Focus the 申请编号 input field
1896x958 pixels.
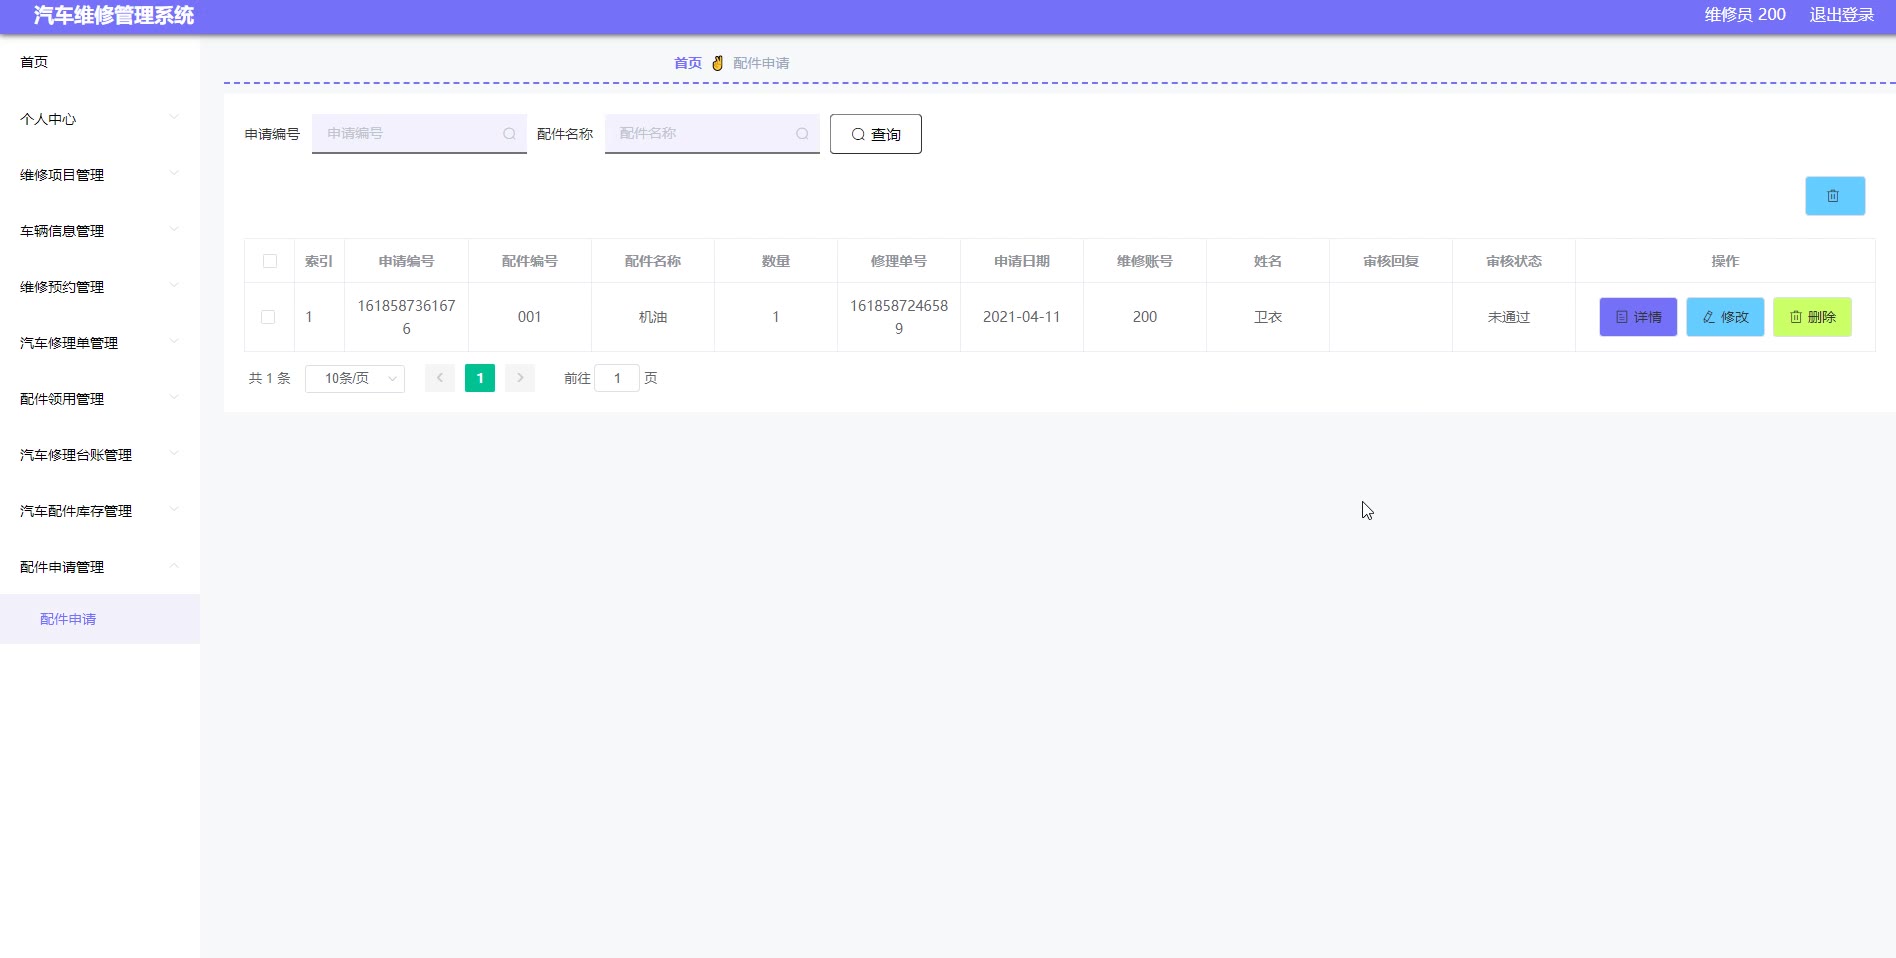click(419, 134)
